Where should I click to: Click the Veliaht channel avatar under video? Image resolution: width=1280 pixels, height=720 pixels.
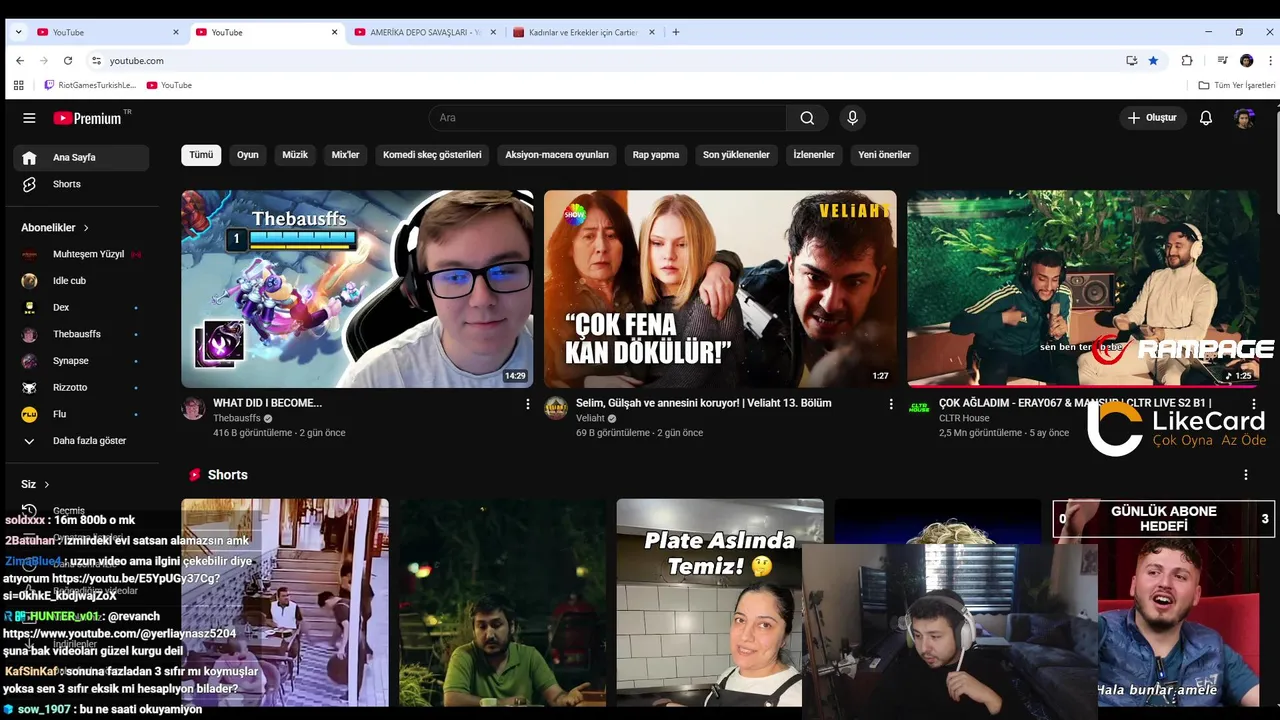tap(556, 408)
